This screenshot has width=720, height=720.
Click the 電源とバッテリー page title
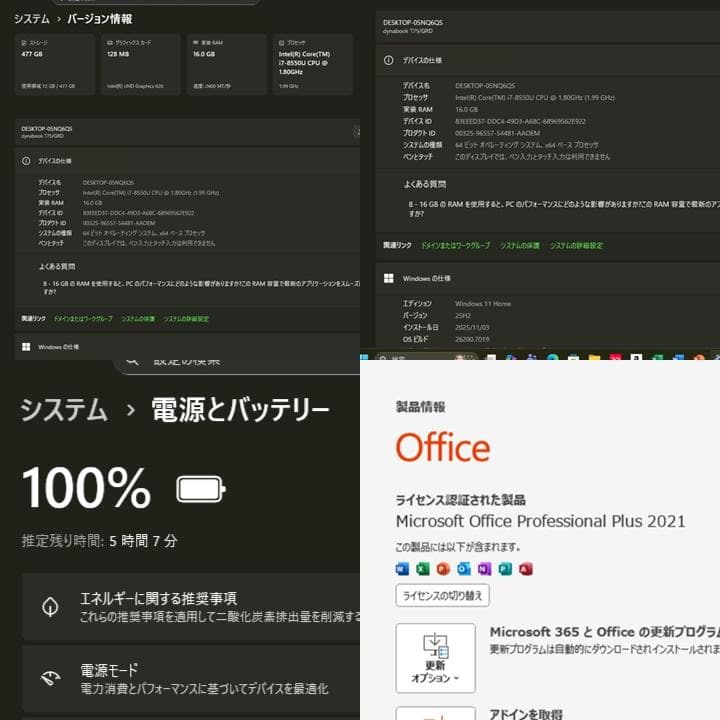pyautogui.click(x=241, y=410)
